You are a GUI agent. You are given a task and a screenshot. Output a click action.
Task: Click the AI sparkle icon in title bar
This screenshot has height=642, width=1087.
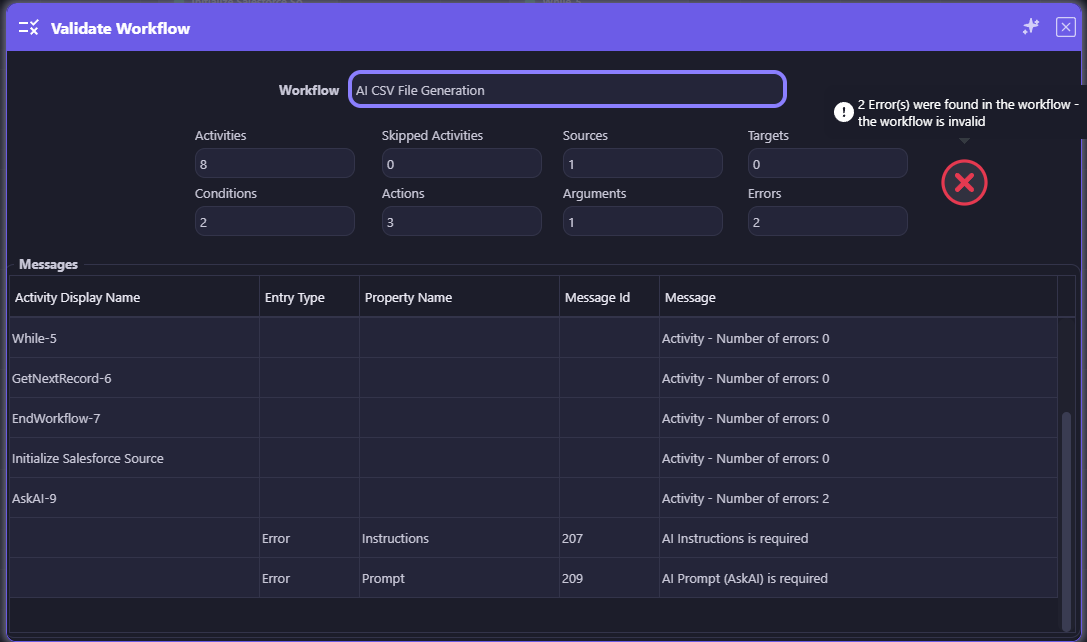coord(1031,27)
